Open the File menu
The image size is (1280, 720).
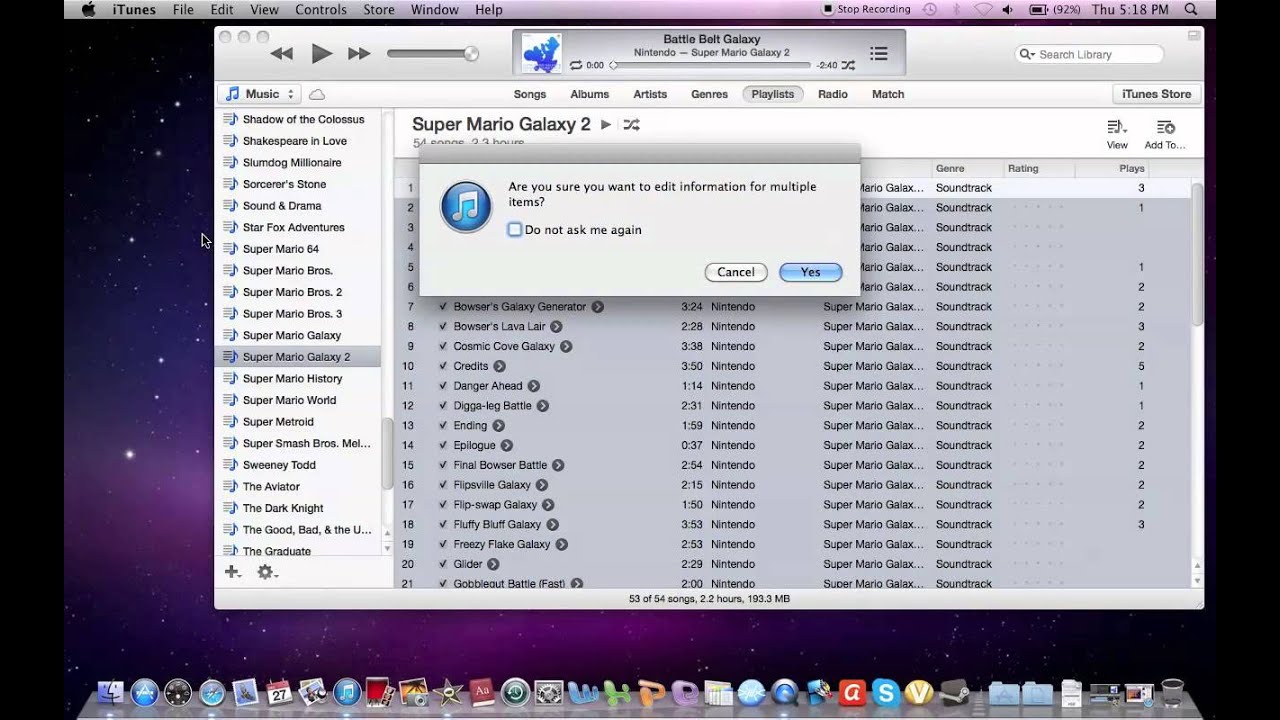[183, 9]
